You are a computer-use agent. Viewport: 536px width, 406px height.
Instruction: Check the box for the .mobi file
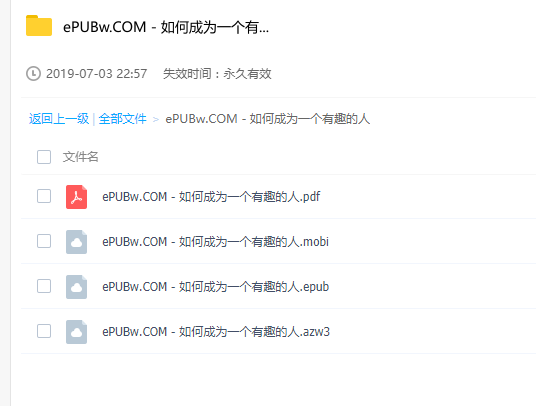44,241
